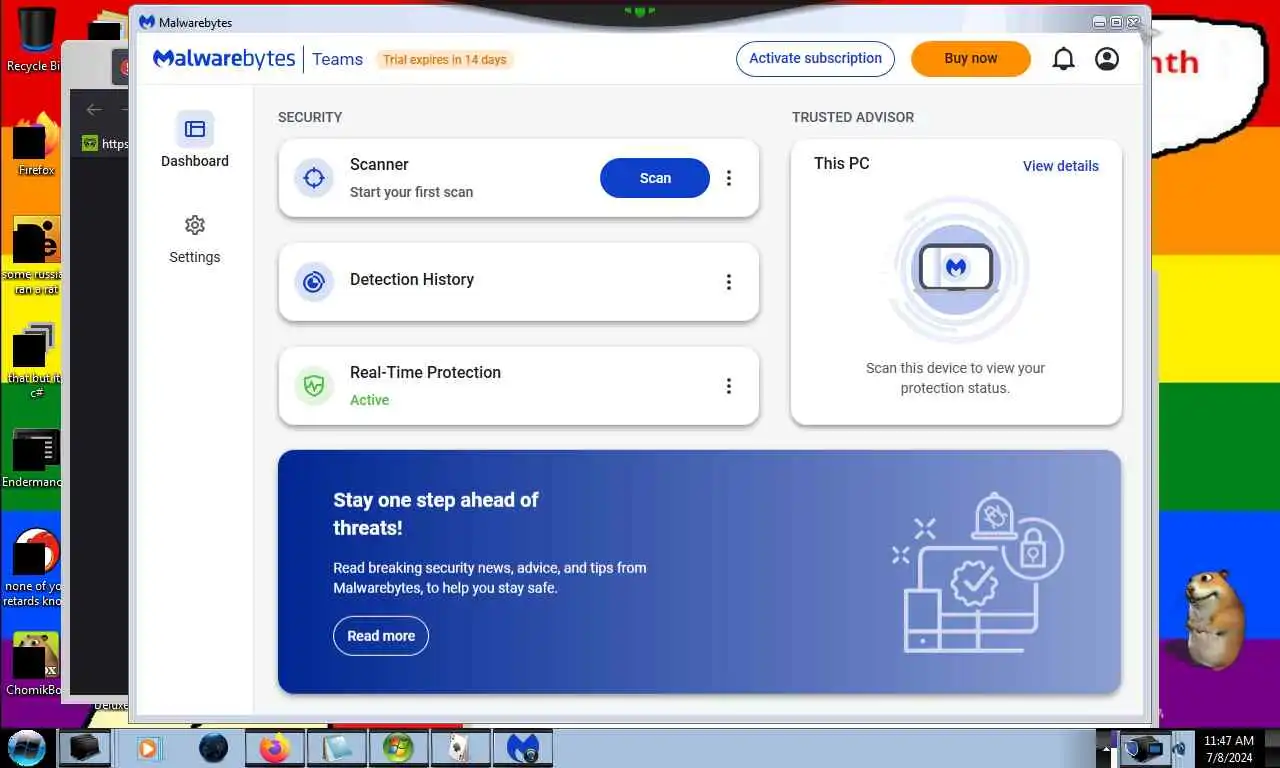Viewport: 1280px width, 768px height.
Task: Open the ChomikBox desktop icon
Action: click(34, 663)
